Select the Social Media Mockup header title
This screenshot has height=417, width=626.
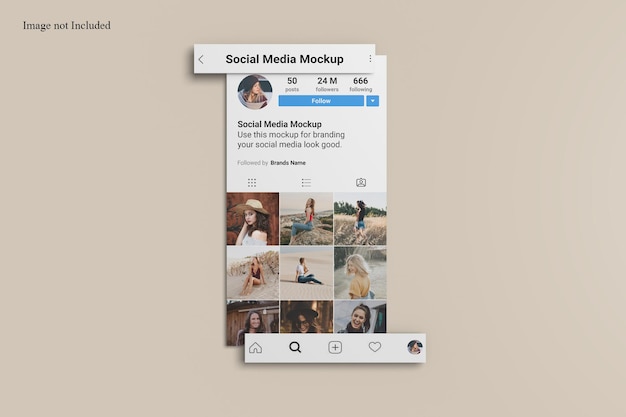point(284,59)
